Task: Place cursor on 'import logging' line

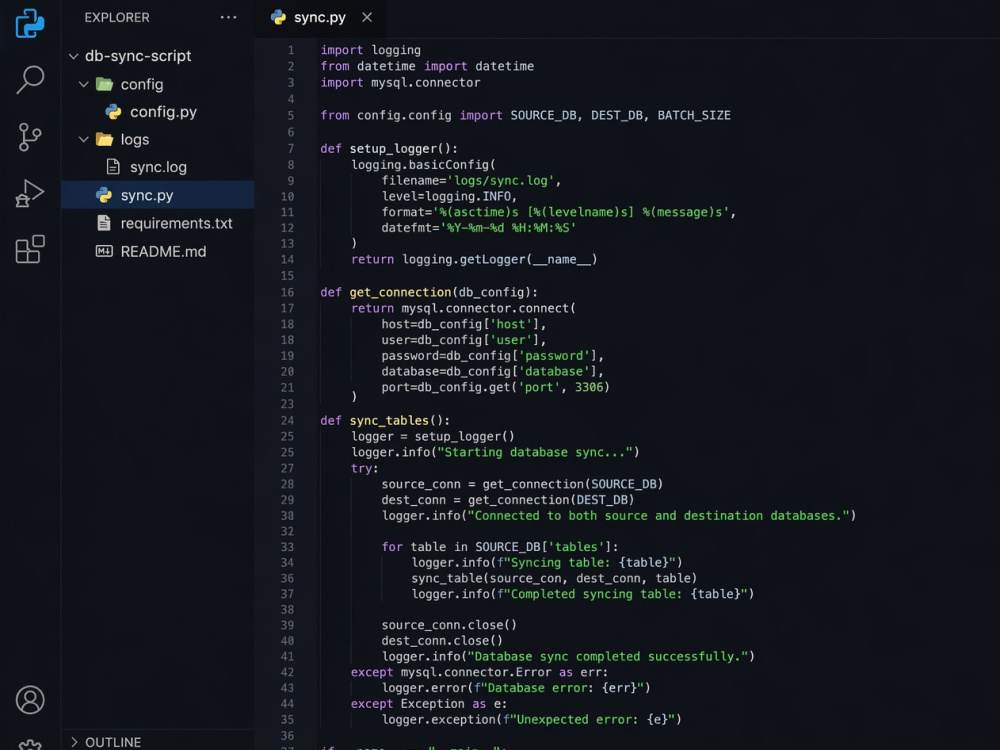Action: click(x=371, y=50)
